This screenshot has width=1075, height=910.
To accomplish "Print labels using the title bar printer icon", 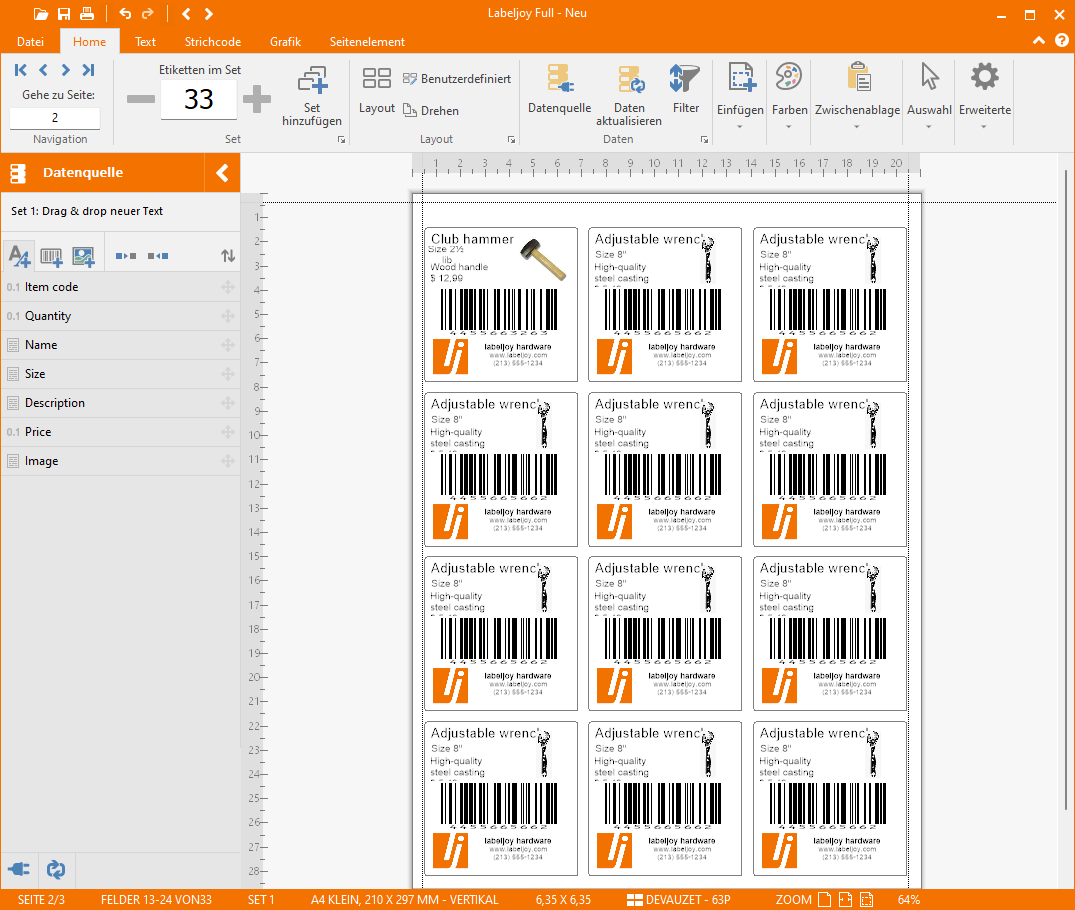I will [x=87, y=14].
